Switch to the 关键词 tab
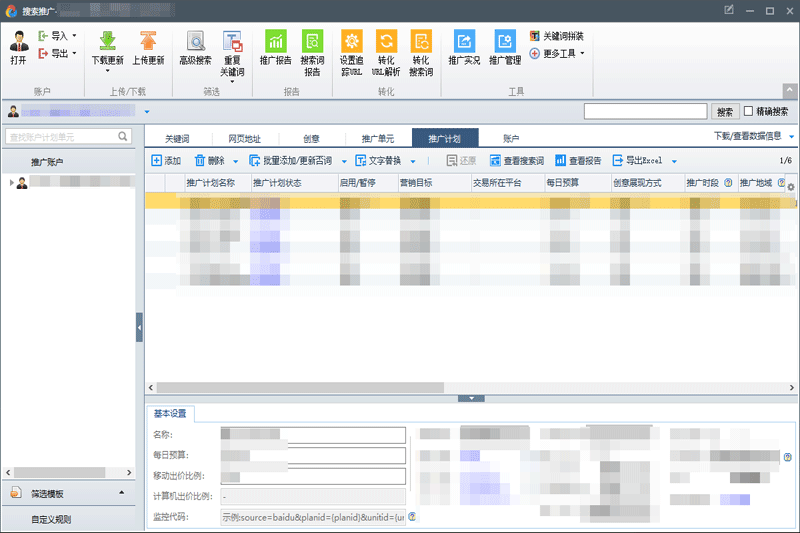The height and width of the screenshot is (533, 800). coord(177,138)
